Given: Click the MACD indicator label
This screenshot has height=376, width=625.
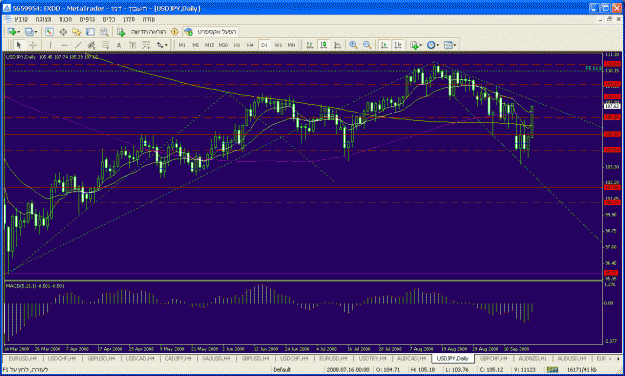Looking at the screenshot, I should [35, 286].
